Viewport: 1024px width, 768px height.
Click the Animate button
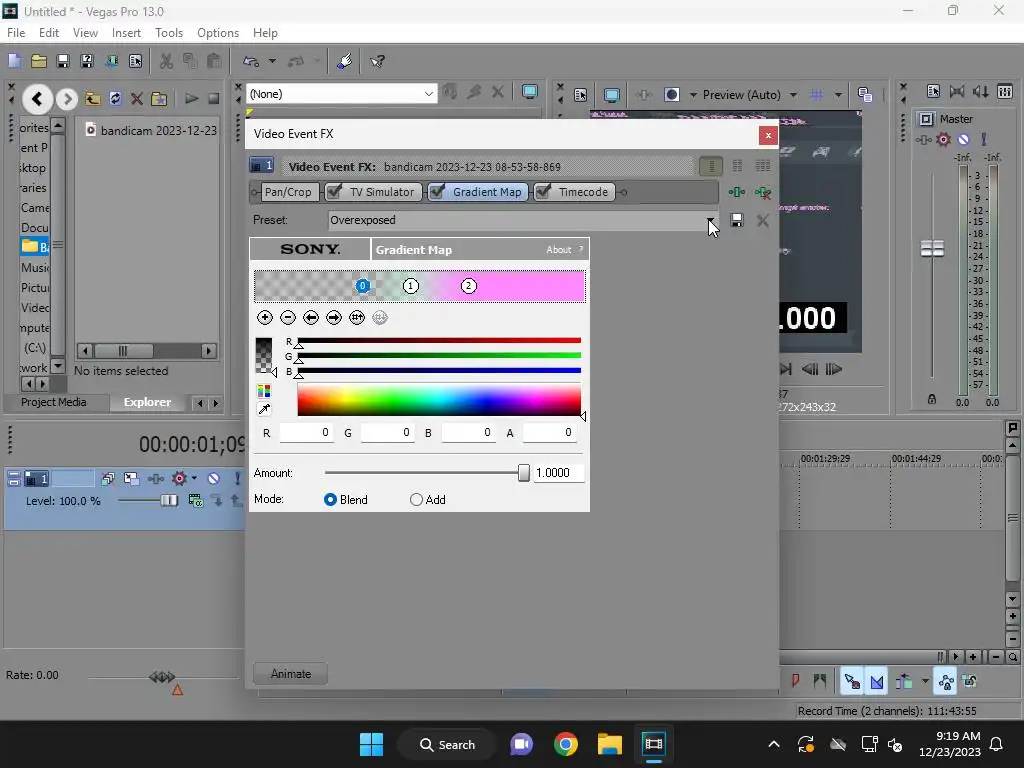click(291, 674)
